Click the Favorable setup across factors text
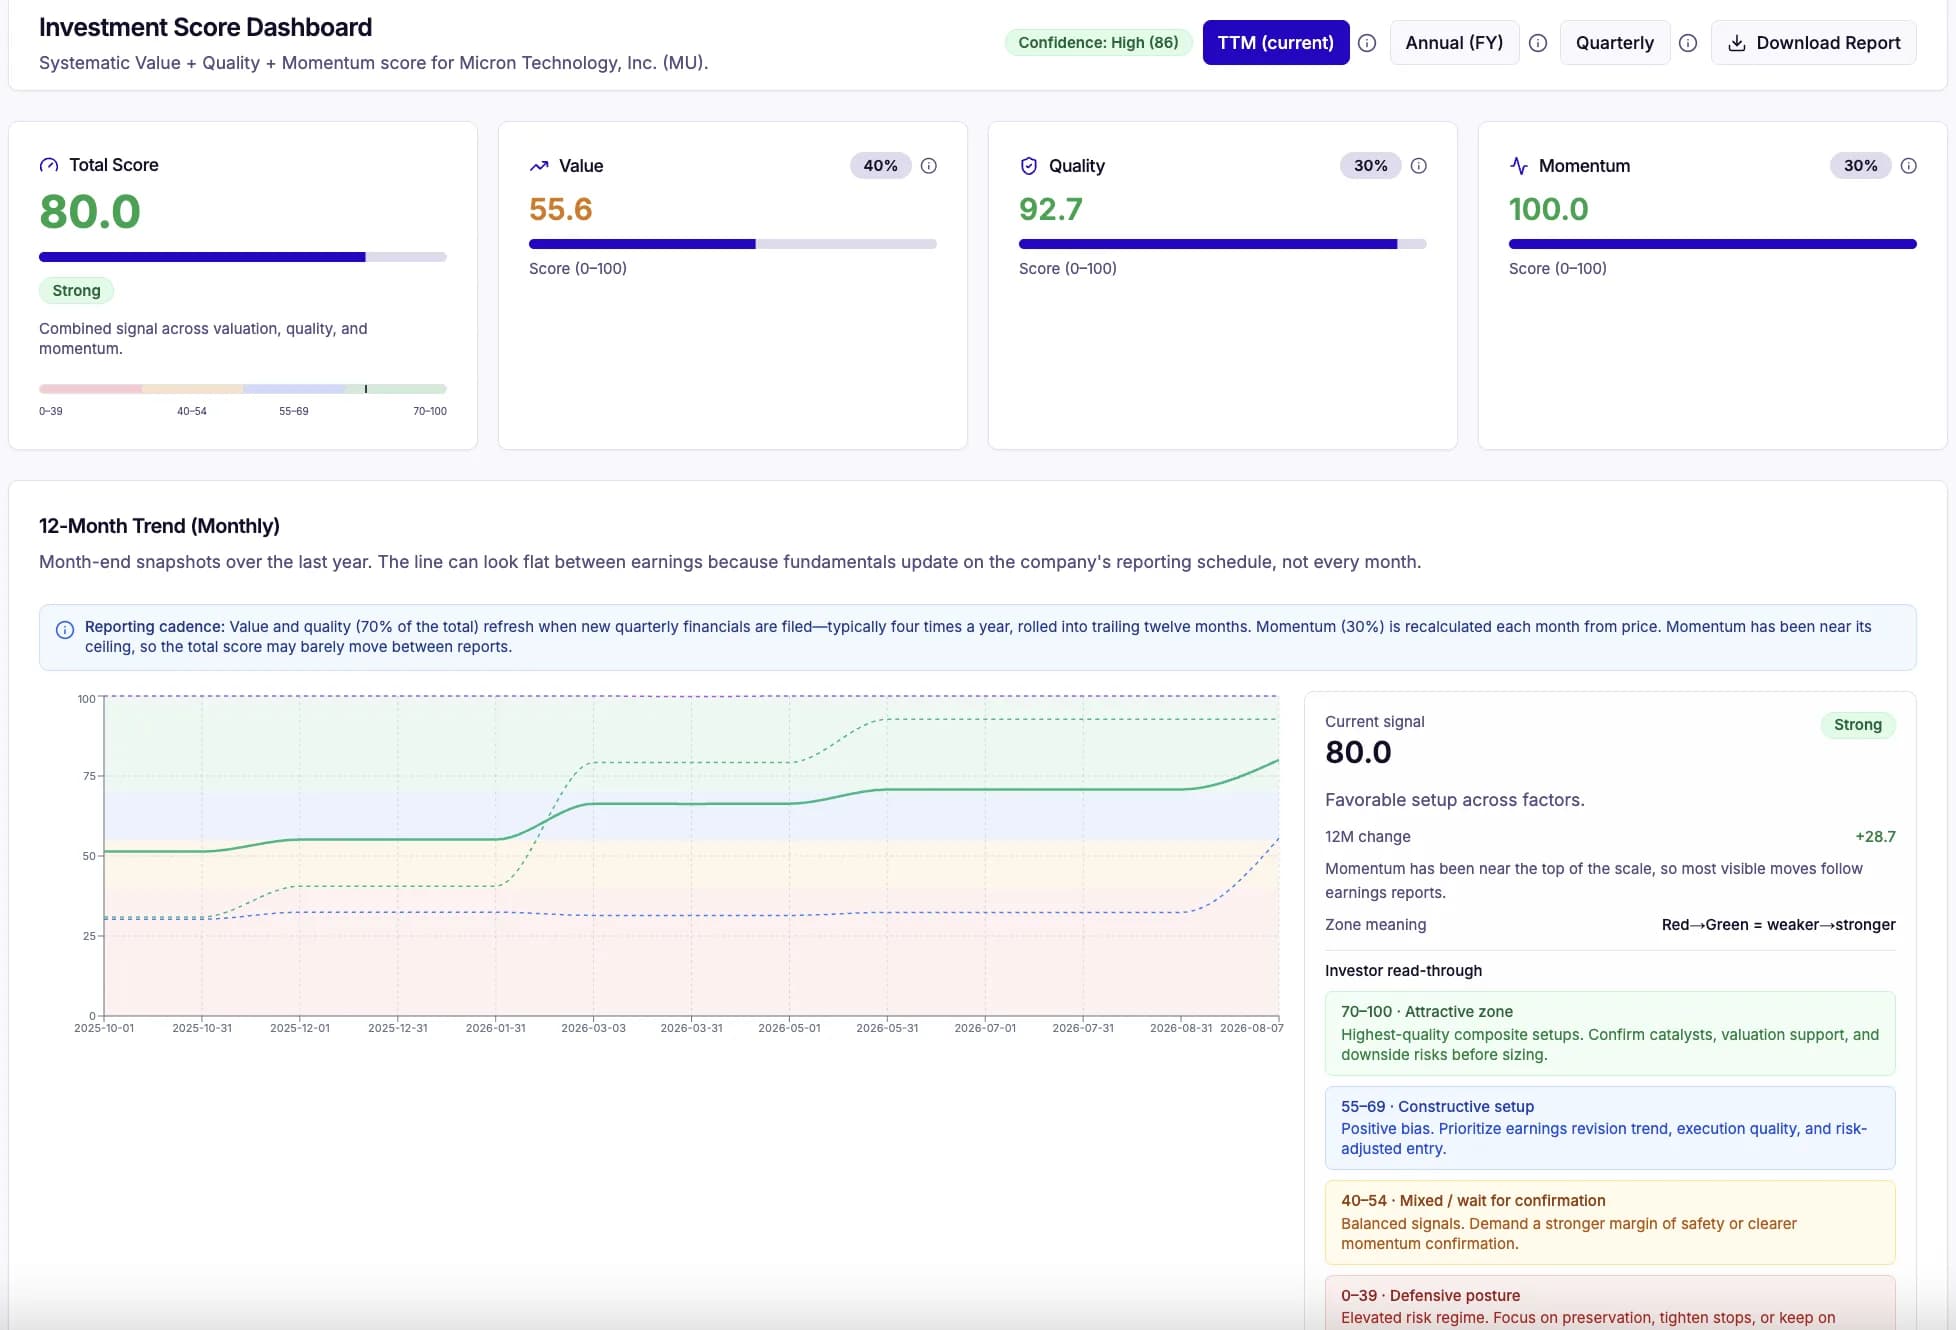 pos(1455,800)
